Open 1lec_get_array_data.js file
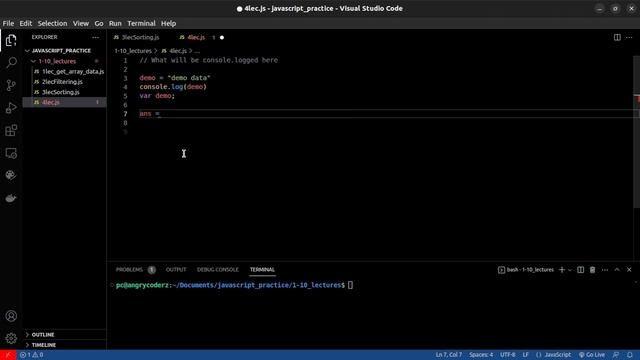This screenshot has height=360, width=640. pyautogui.click(x=73, y=71)
